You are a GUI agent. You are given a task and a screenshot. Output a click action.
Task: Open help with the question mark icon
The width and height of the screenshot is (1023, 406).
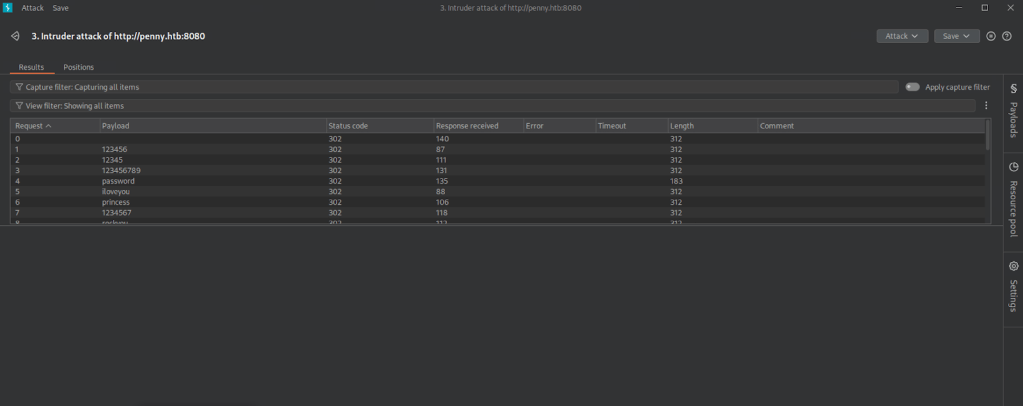point(1006,36)
